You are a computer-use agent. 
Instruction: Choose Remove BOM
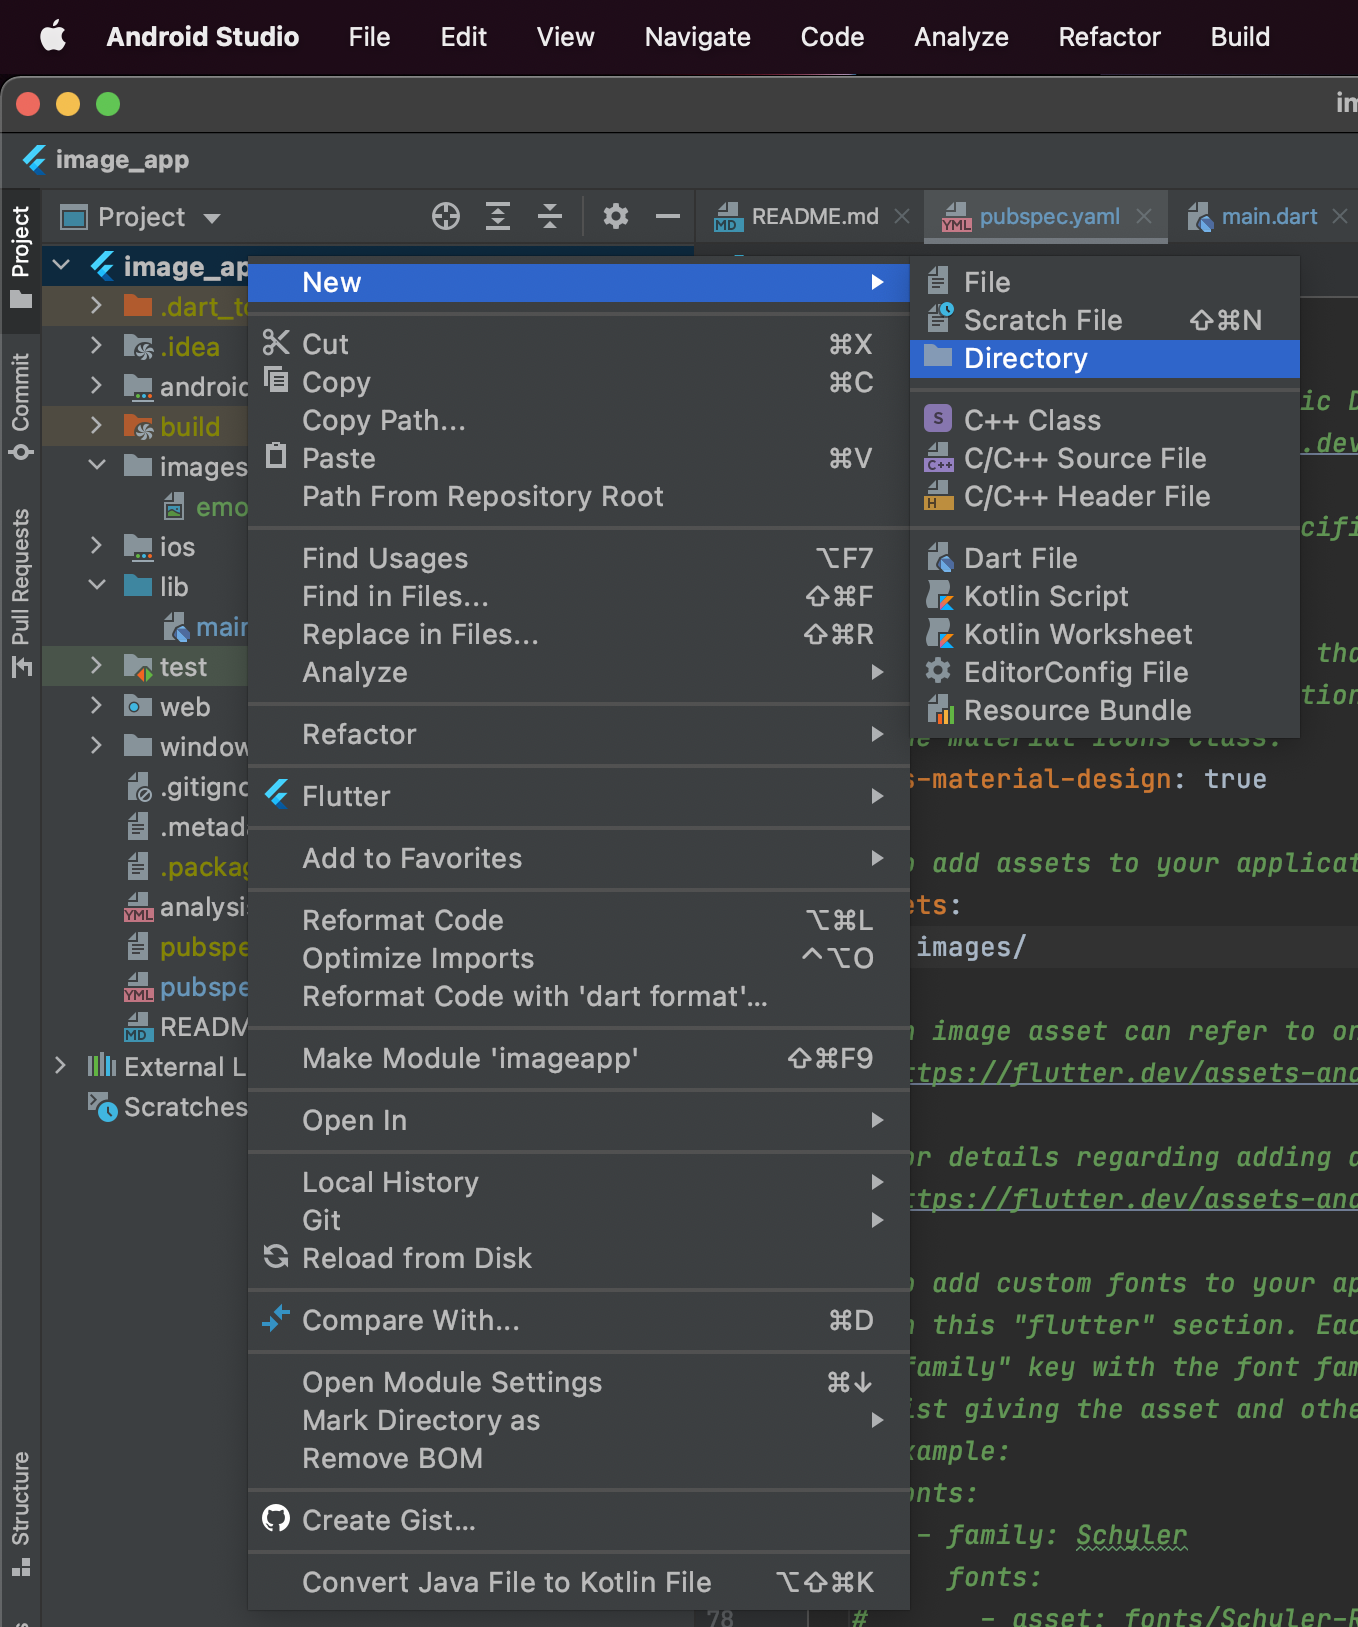[578, 1459]
